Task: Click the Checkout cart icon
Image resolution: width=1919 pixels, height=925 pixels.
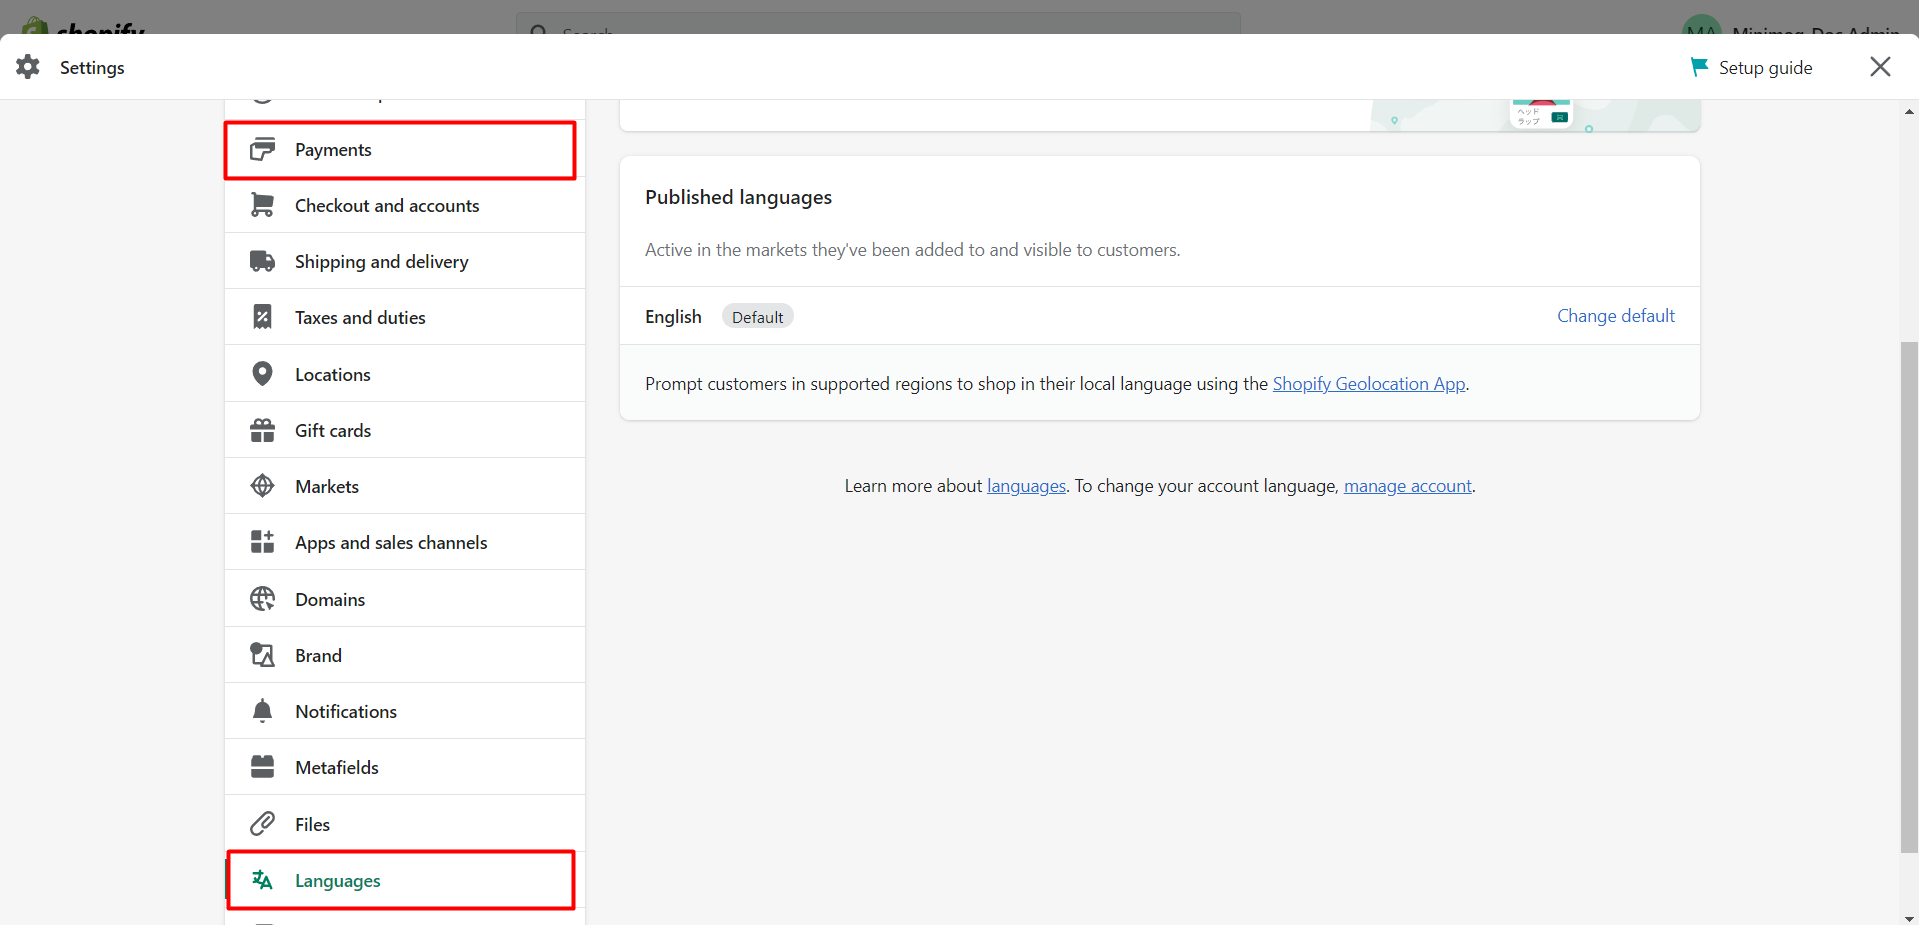Action: pyautogui.click(x=262, y=205)
